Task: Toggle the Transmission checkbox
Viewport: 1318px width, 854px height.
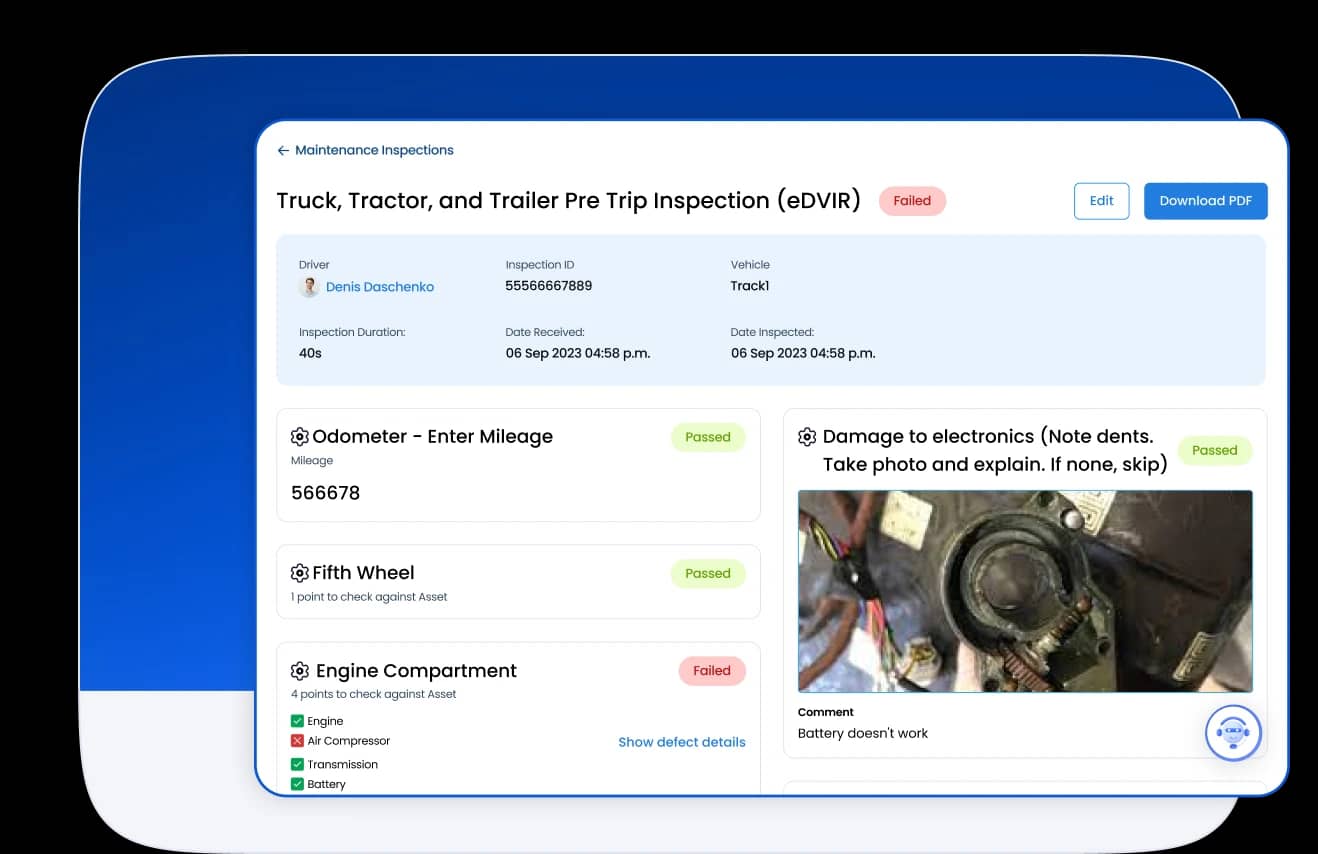Action: pyautogui.click(x=297, y=763)
